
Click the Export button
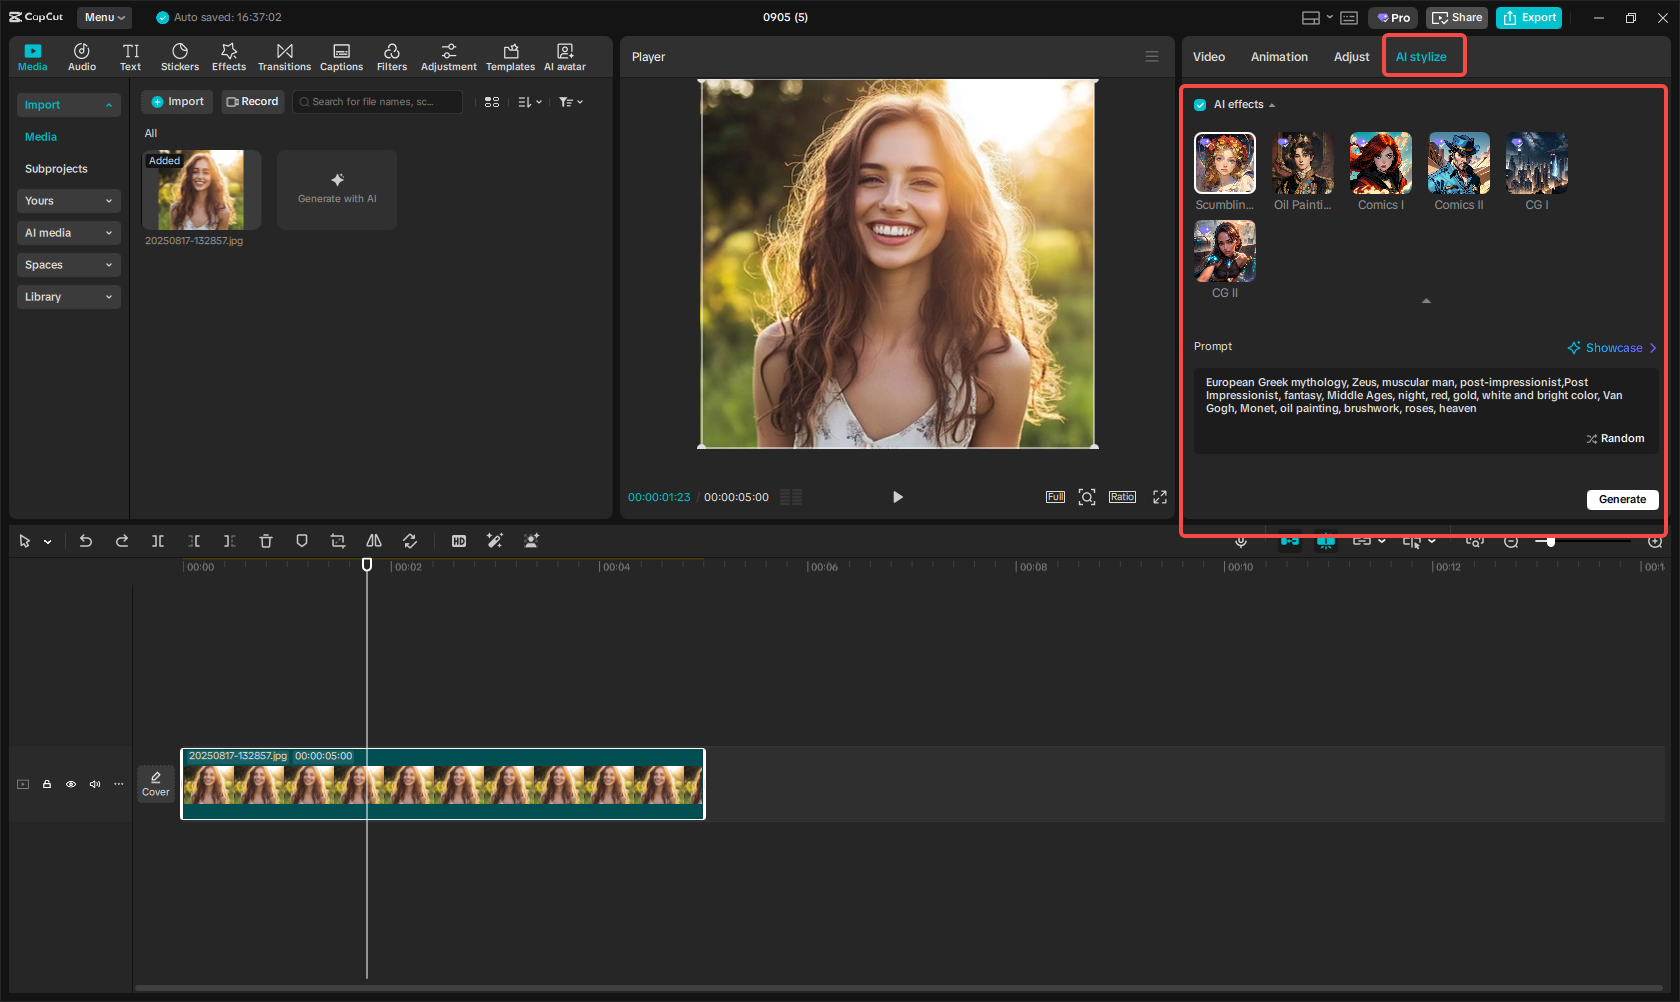point(1529,17)
